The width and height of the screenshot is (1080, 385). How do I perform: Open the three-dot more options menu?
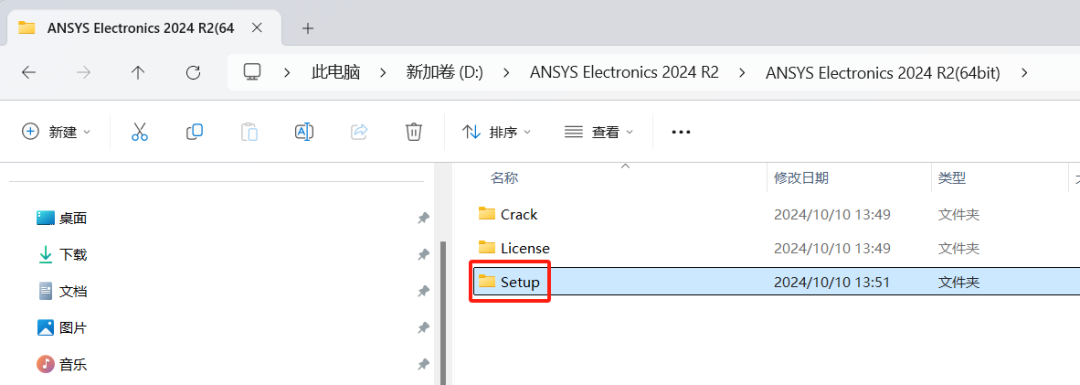point(681,132)
